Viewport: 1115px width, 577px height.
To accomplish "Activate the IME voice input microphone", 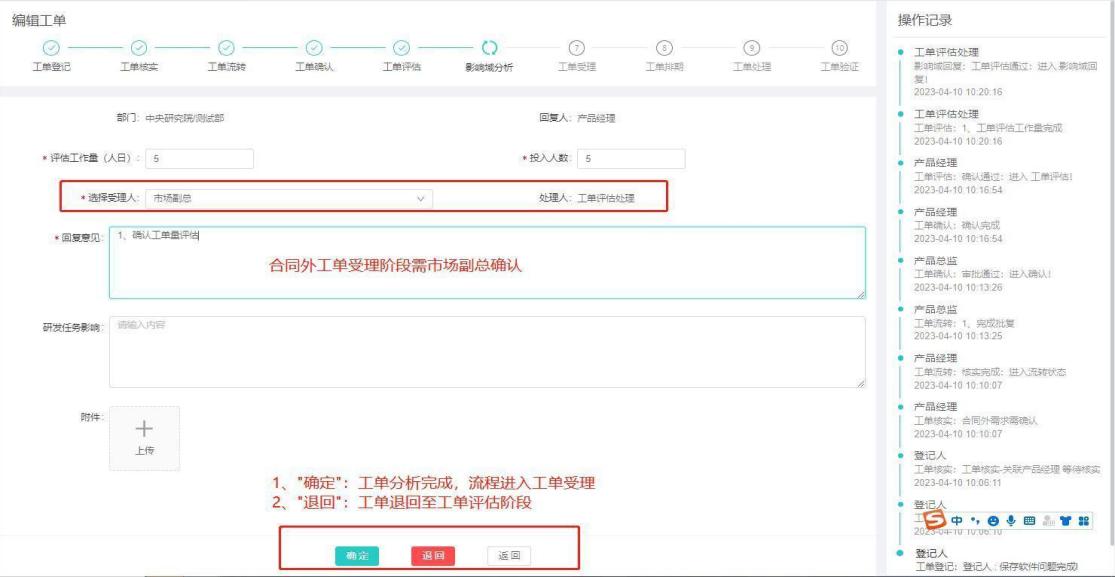I will 1010,521.
